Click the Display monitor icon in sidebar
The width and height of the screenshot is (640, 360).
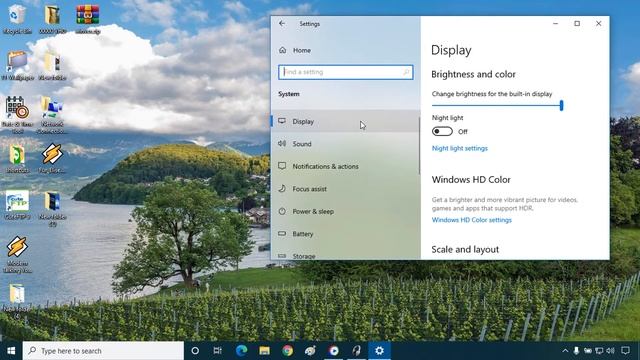(282, 121)
